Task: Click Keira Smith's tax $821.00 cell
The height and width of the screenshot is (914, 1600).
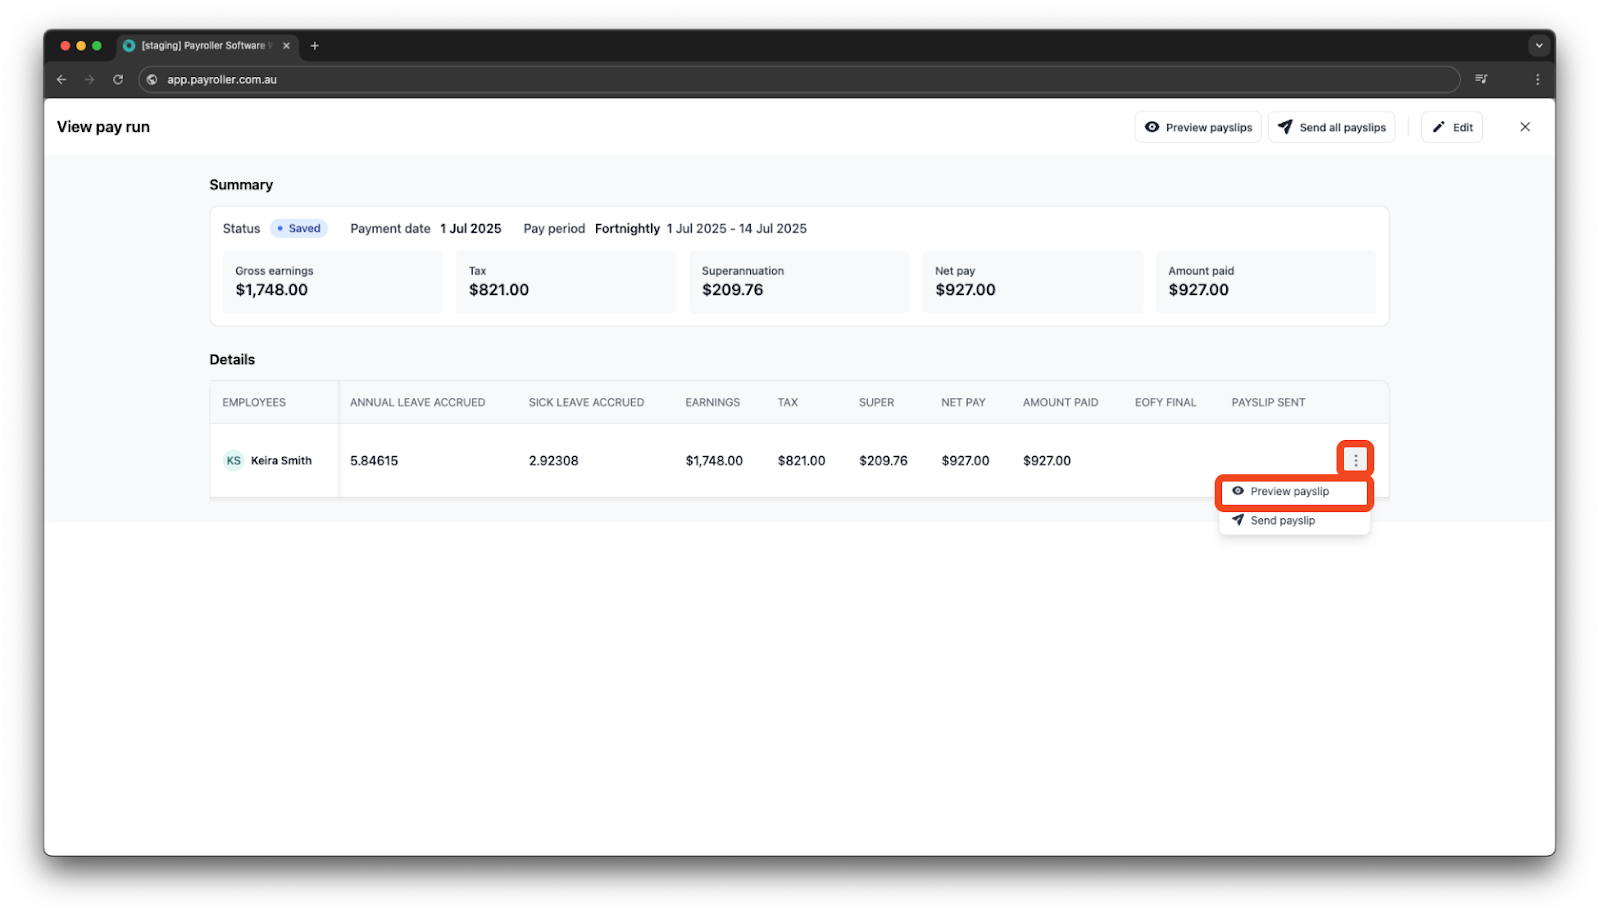Action: pos(802,461)
